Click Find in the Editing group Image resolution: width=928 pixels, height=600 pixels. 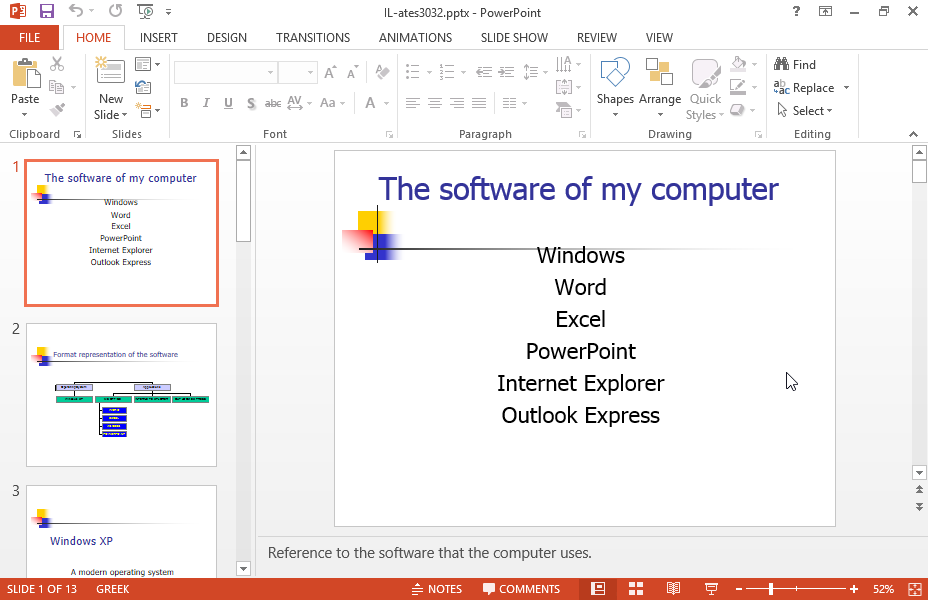[795, 64]
